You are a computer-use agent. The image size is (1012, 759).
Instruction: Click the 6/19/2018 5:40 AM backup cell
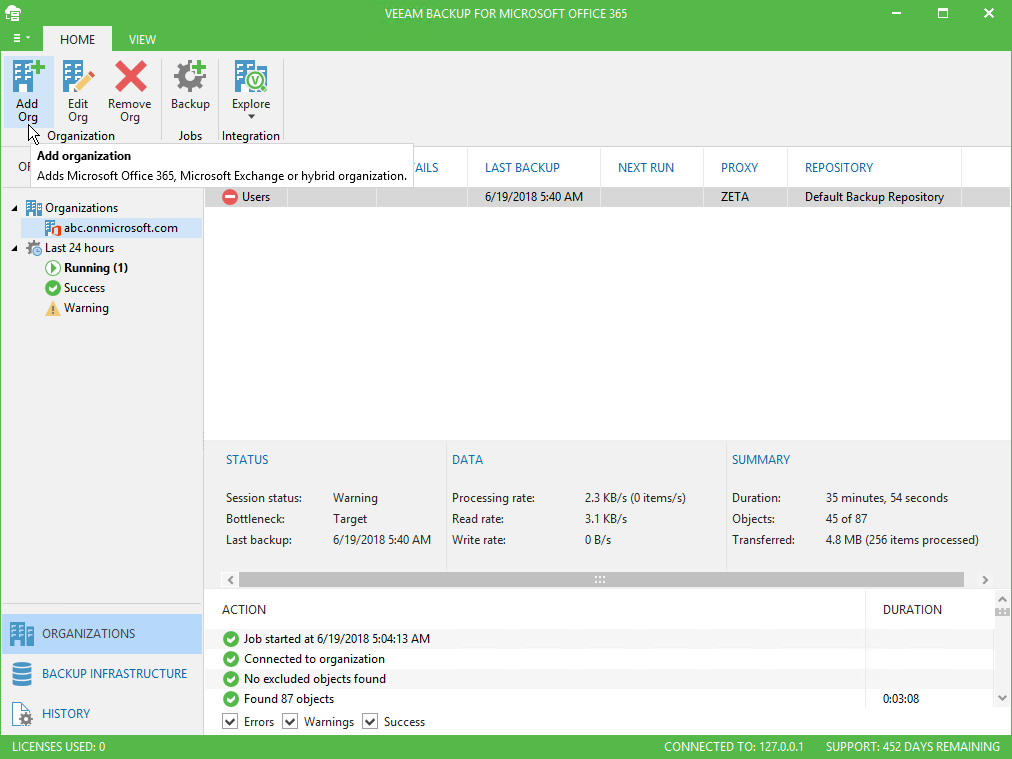tap(534, 197)
